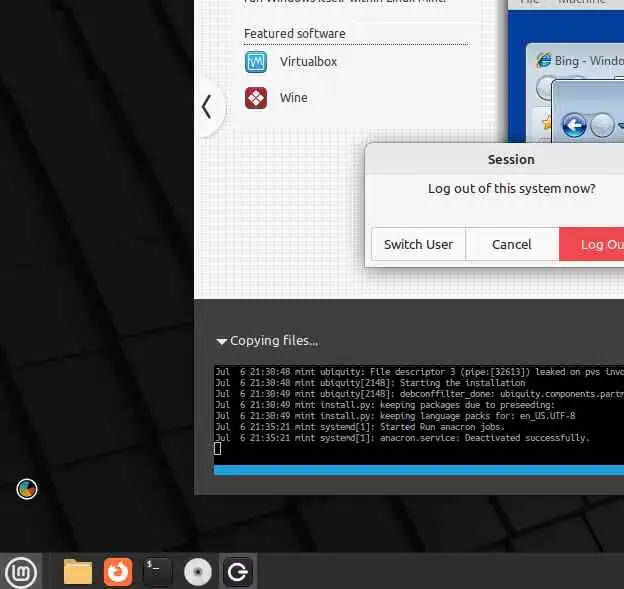Open the Files folder in the panel
The height and width of the screenshot is (589, 624).
78,572
